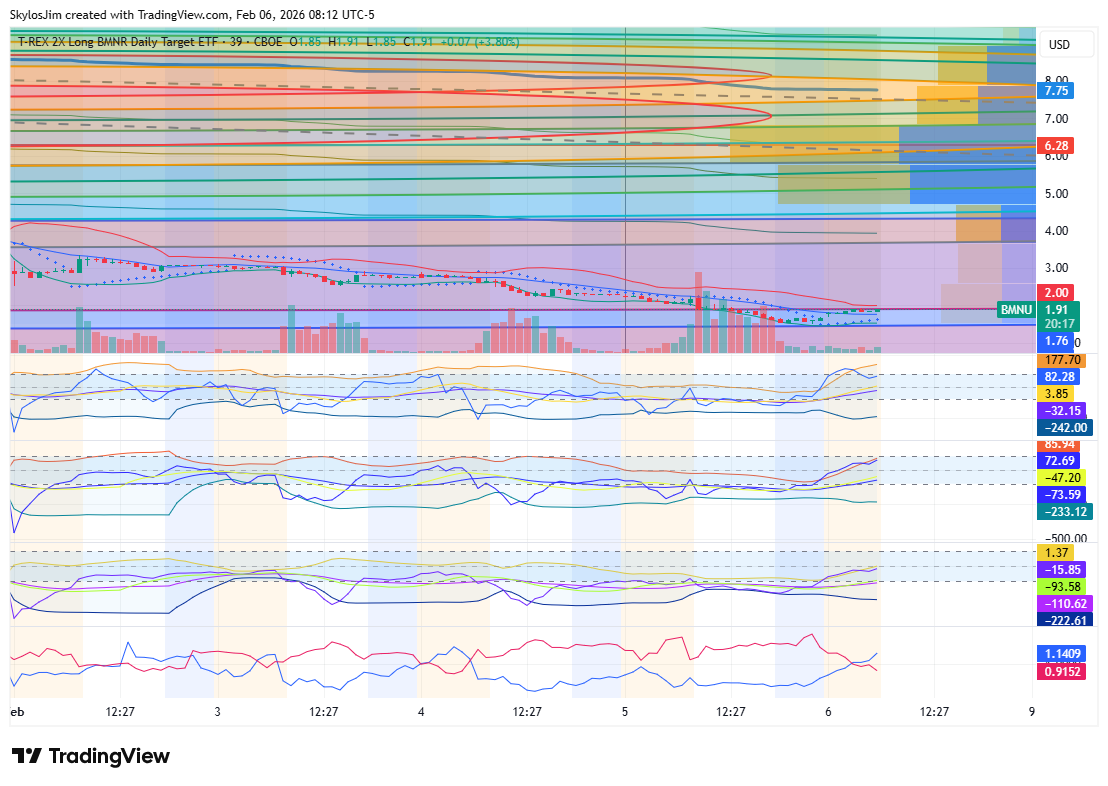The width and height of the screenshot is (1108, 786).
Task: Select the red 6.28 price label
Action: click(1057, 146)
